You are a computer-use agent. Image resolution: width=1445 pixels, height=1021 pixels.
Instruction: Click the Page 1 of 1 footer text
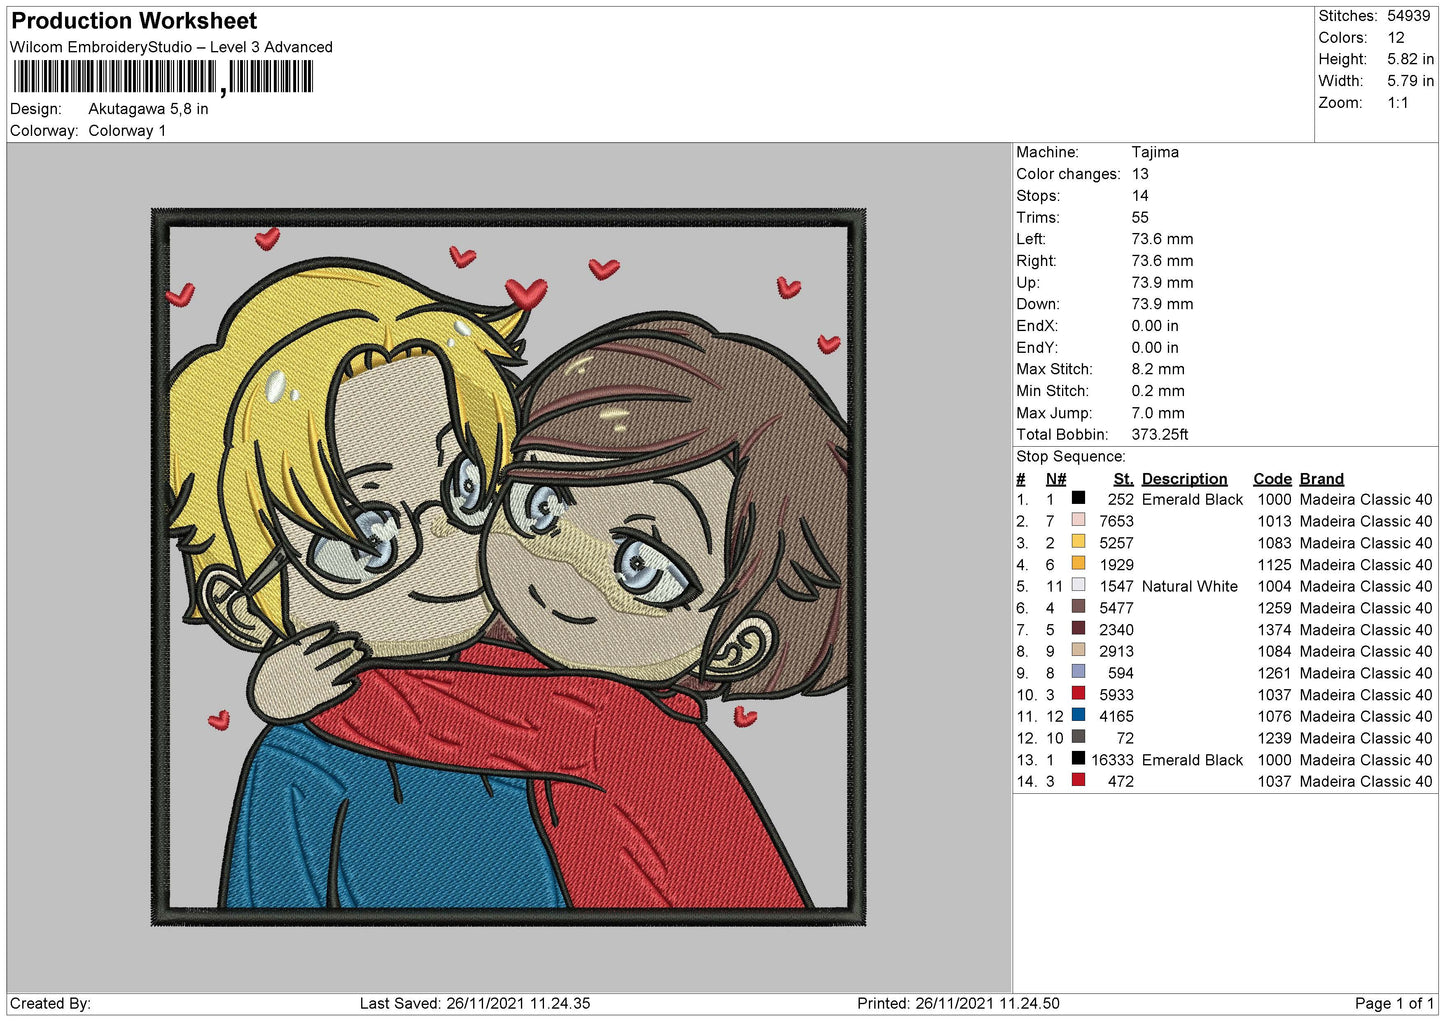click(1394, 1003)
